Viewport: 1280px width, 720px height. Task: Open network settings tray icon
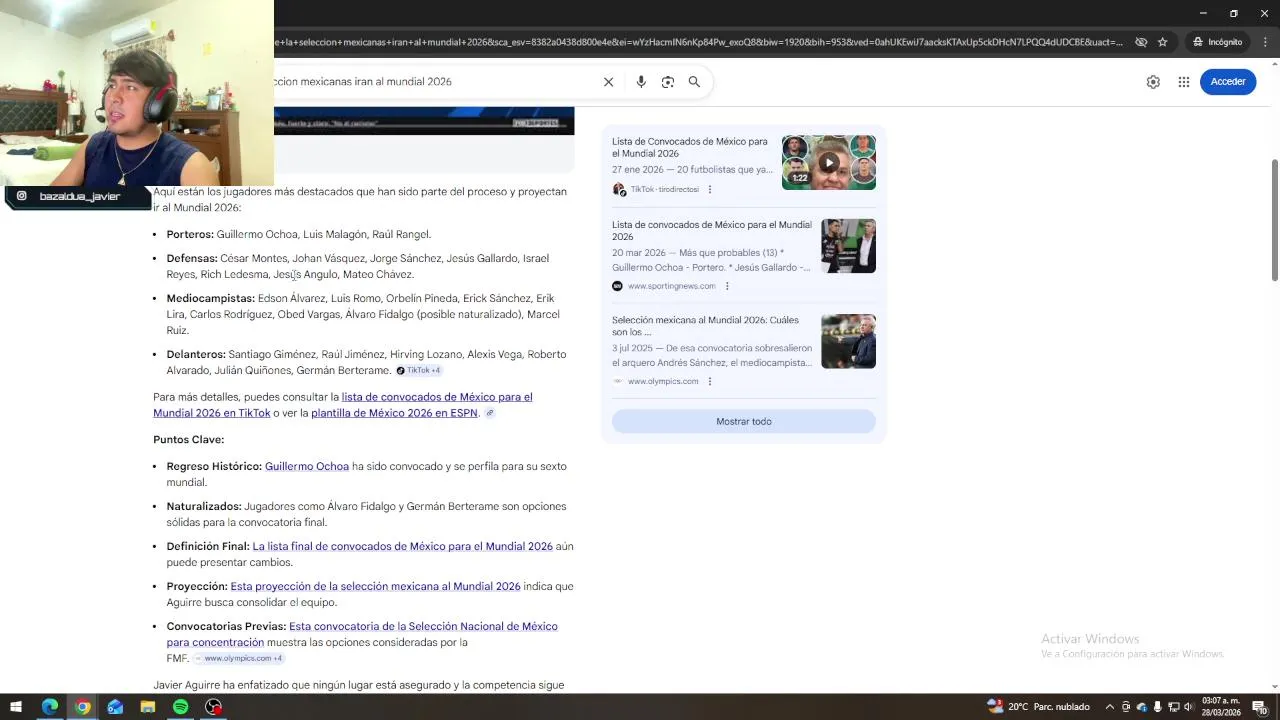[x=1173, y=707]
